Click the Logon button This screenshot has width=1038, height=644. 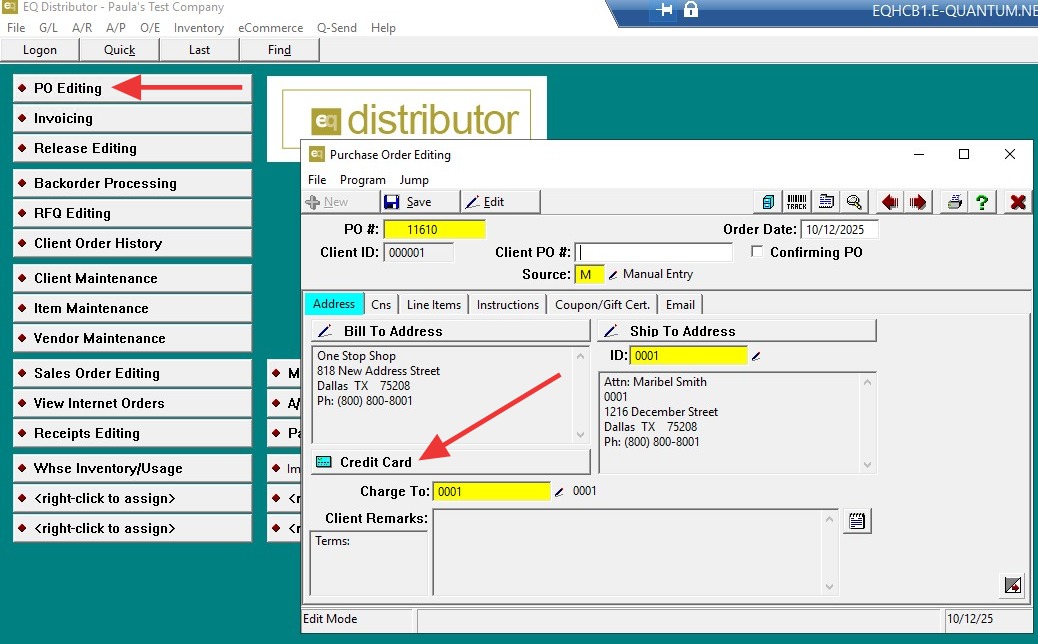(x=40, y=50)
